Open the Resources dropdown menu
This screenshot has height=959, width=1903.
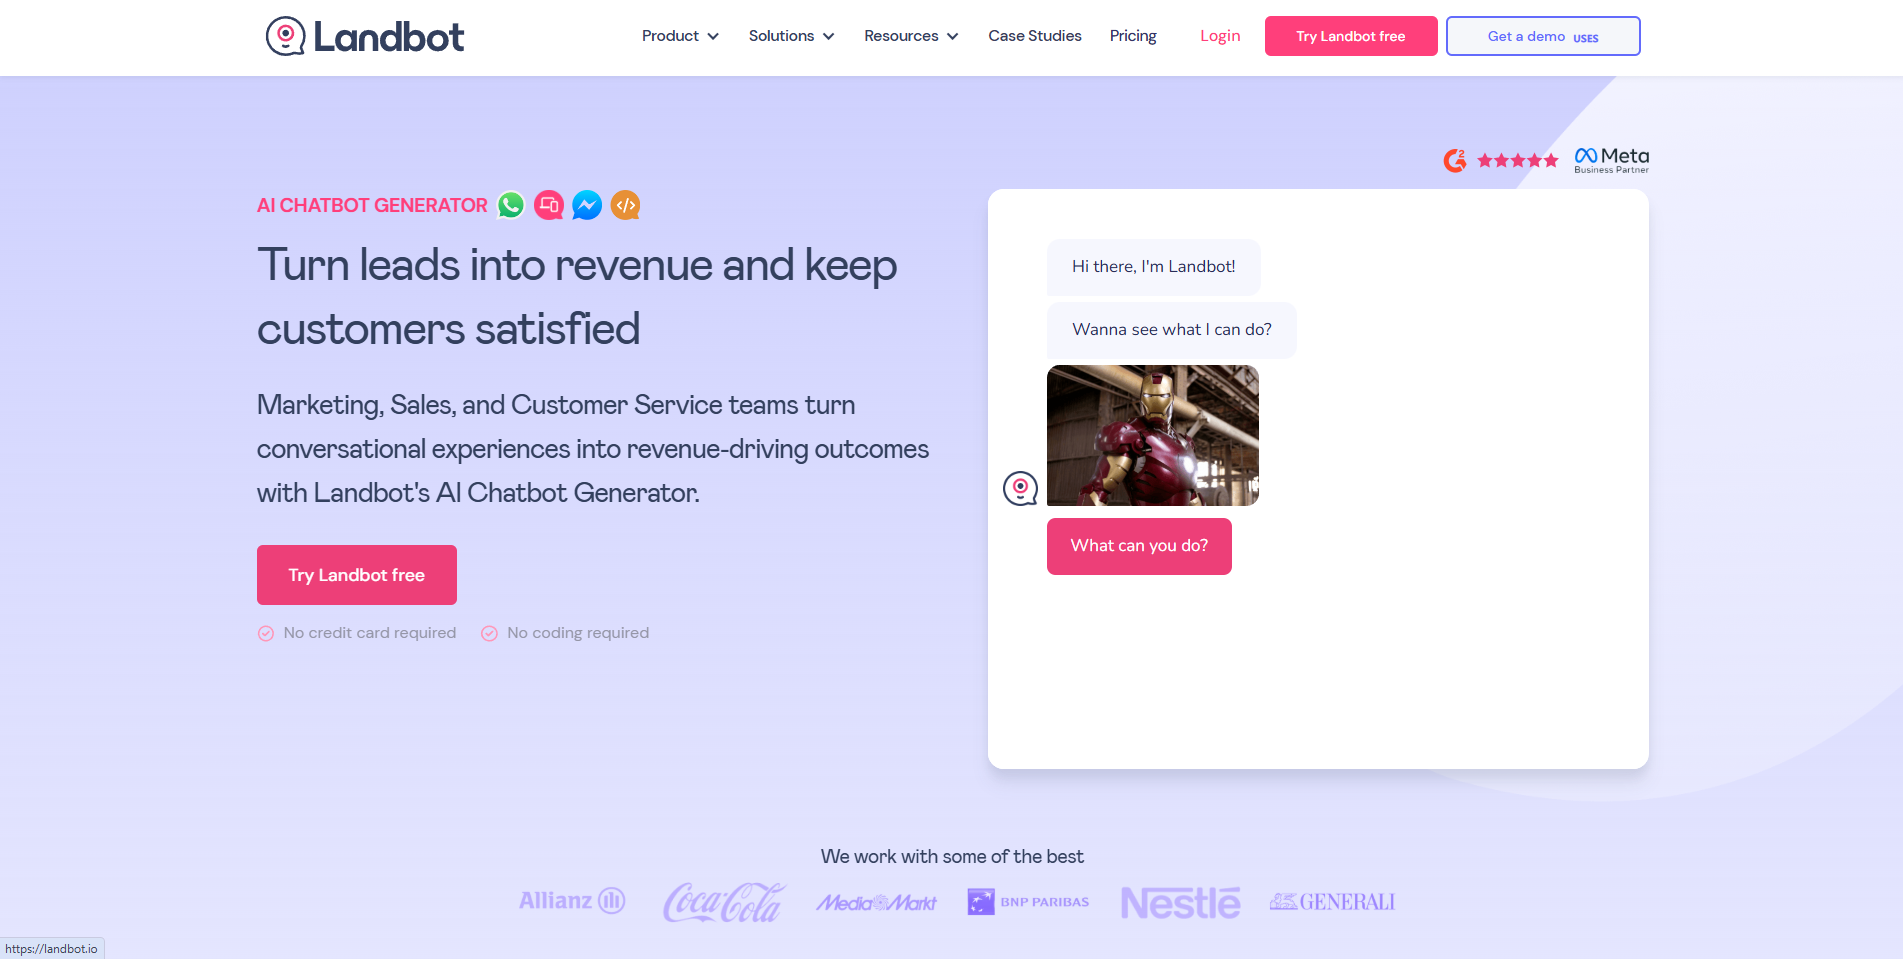[x=911, y=36]
